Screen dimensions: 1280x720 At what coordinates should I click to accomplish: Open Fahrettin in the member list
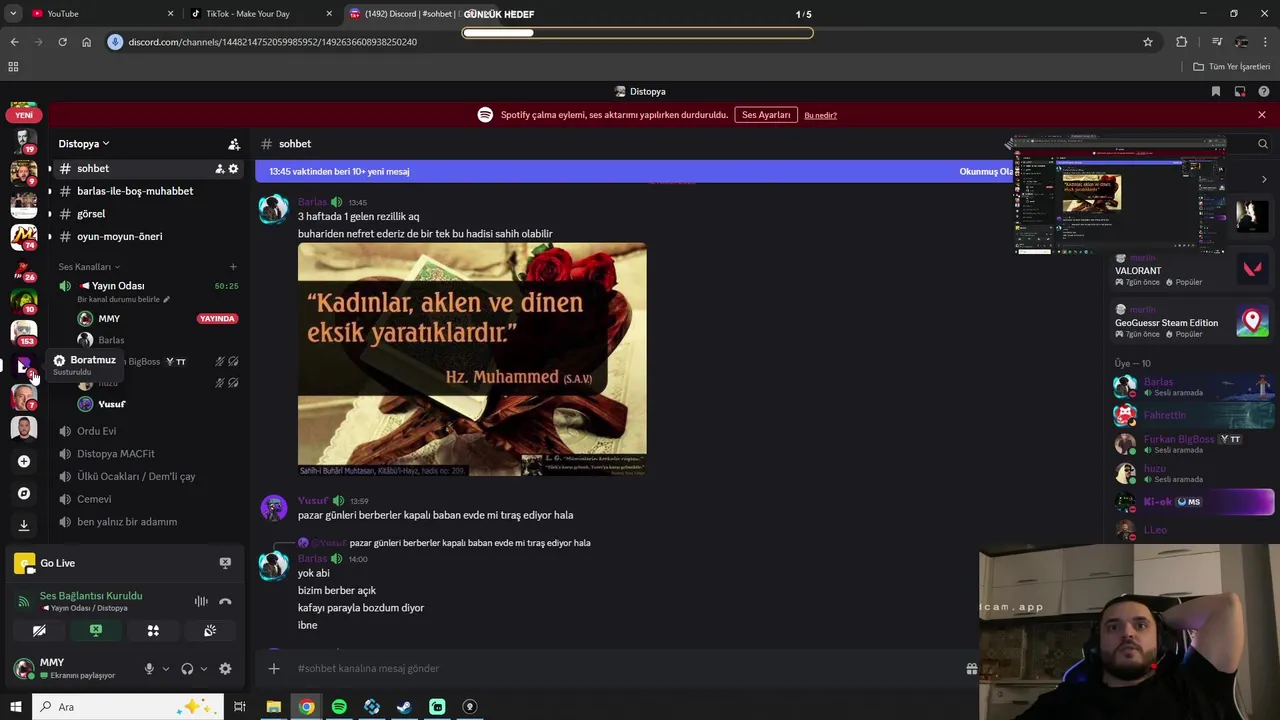[x=1194, y=415]
